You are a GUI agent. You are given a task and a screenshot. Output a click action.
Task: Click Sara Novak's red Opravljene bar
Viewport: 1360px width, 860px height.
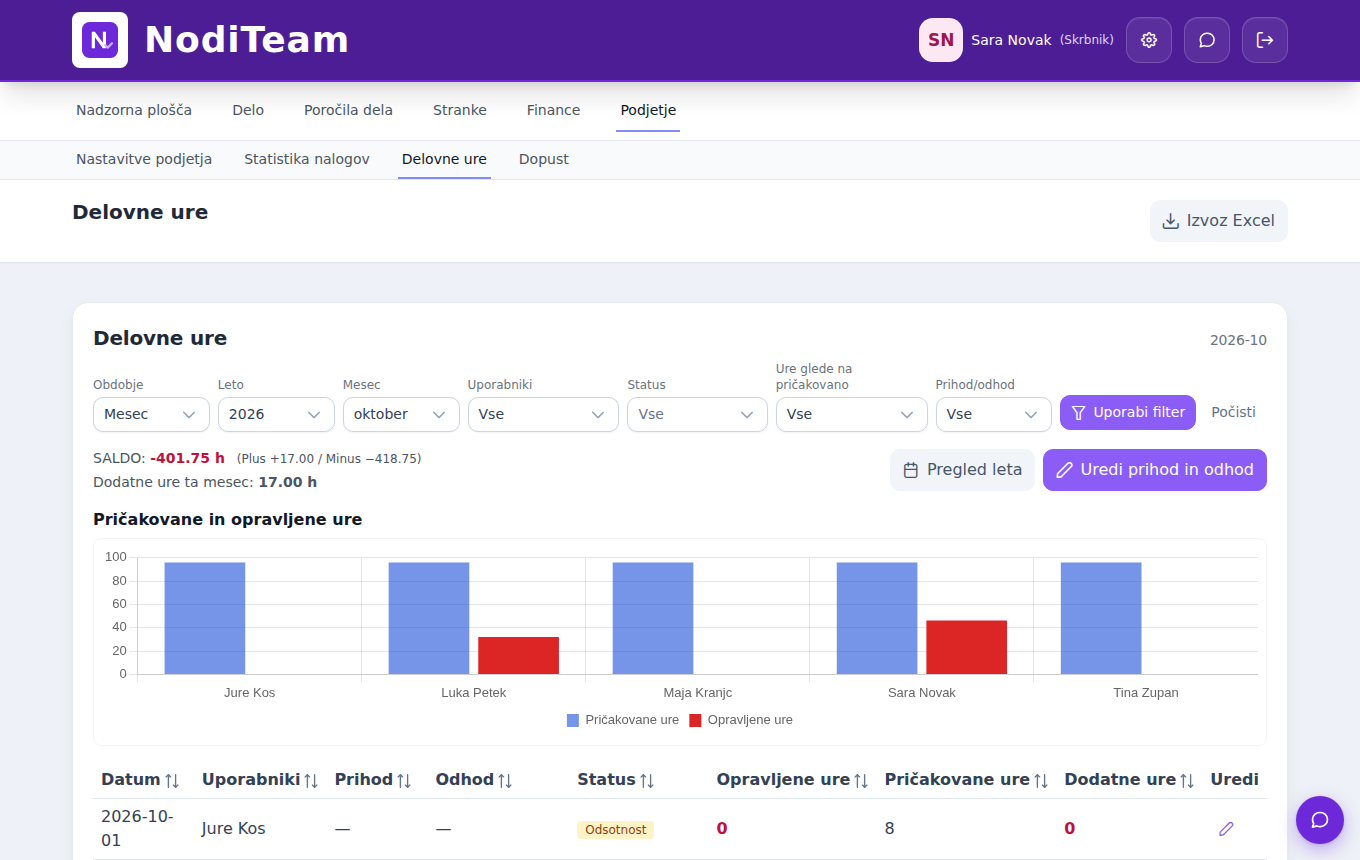[x=966, y=647]
